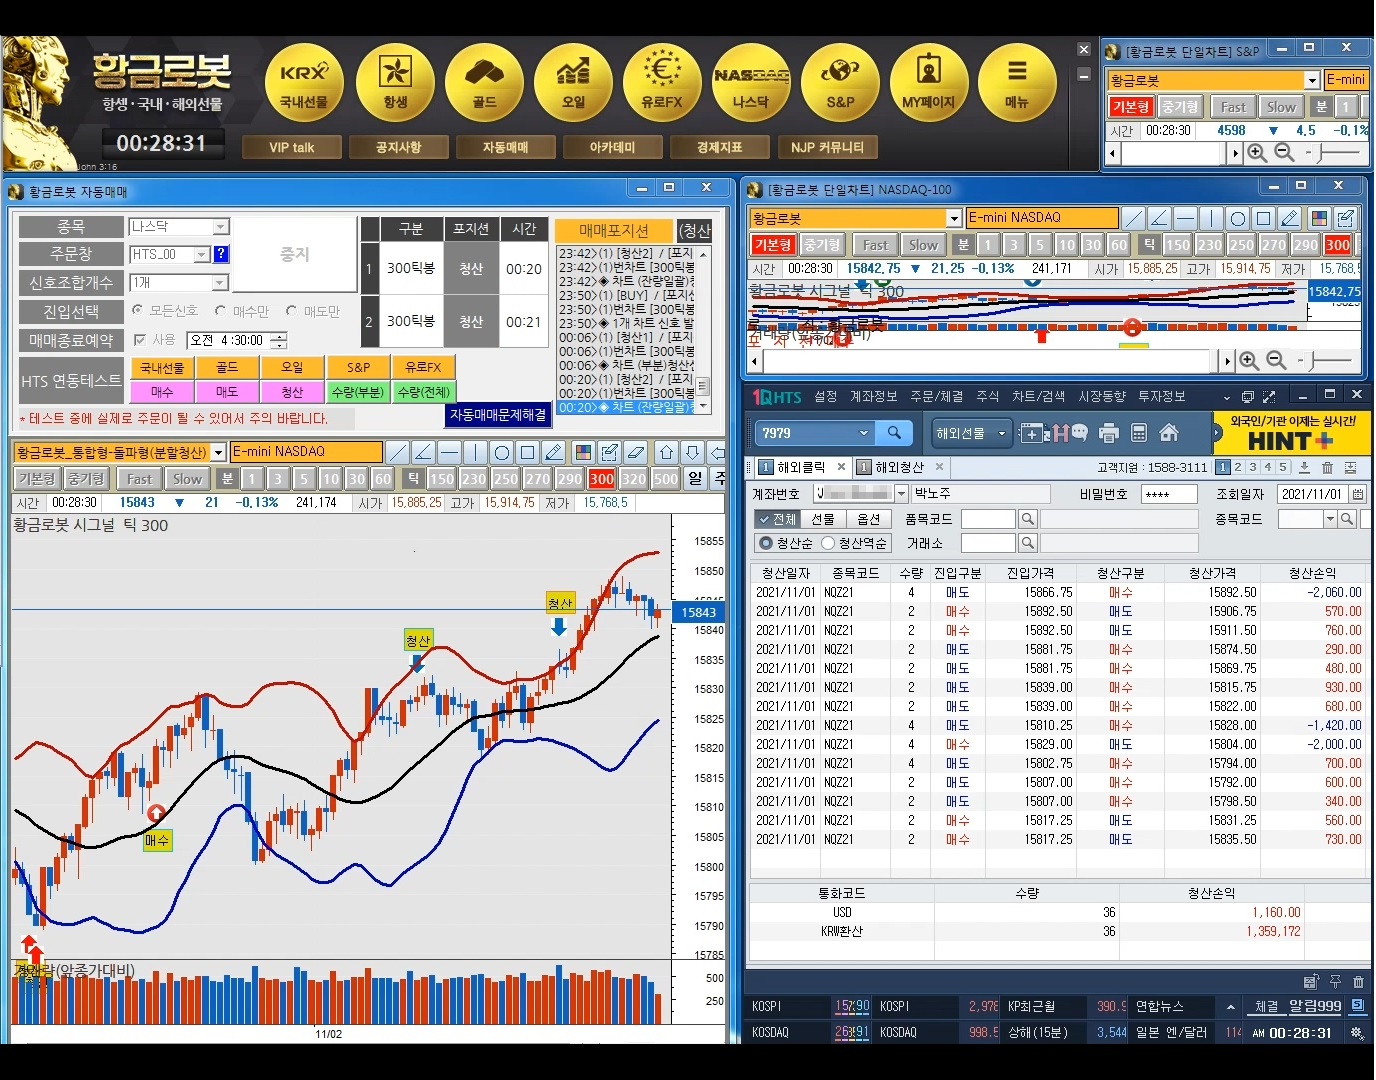Viewport: 1376px width, 1080px height.
Task: Toggle the 사용 checkbox for 매매종료예약
Action: coord(140,340)
